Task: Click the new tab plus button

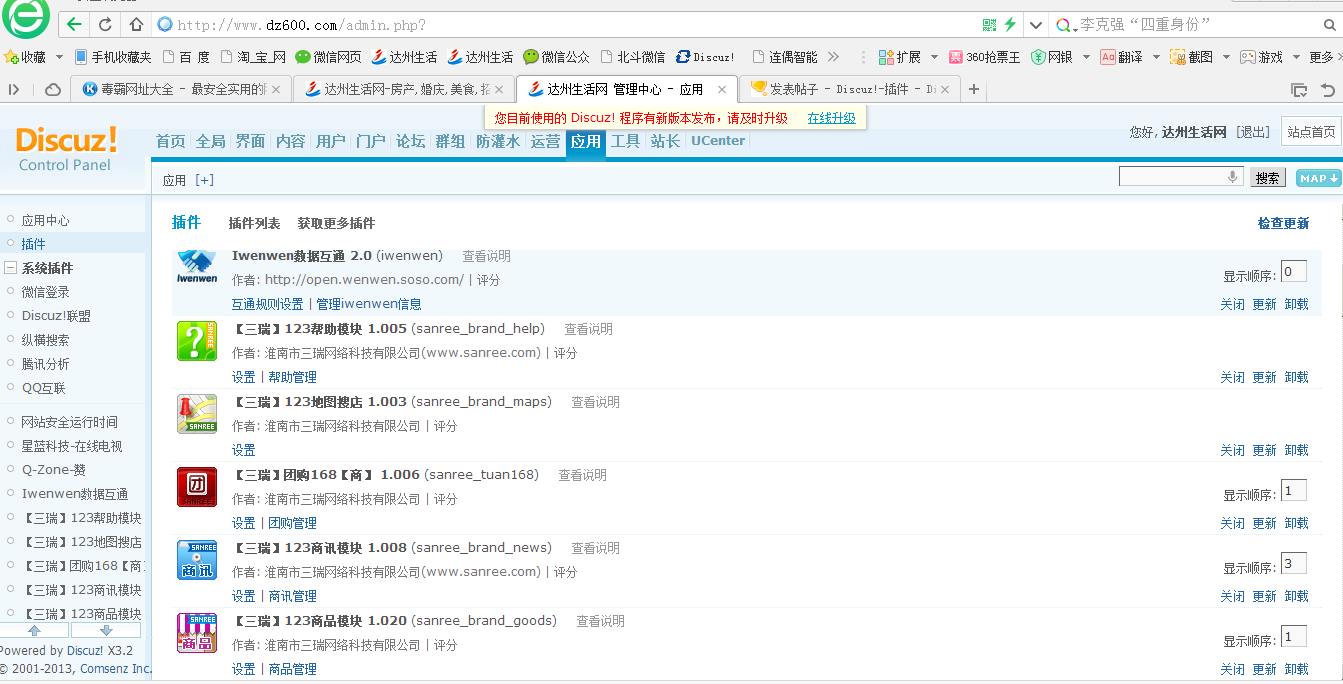Action: [974, 89]
